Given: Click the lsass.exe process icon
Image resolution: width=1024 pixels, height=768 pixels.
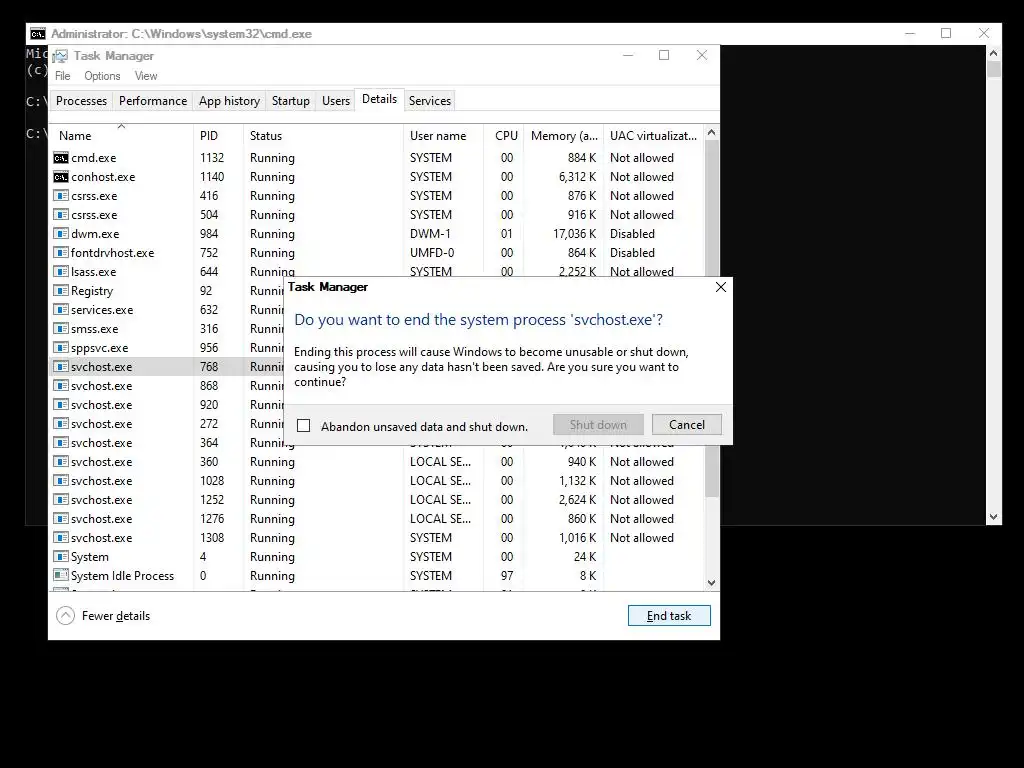Looking at the screenshot, I should point(61,272).
